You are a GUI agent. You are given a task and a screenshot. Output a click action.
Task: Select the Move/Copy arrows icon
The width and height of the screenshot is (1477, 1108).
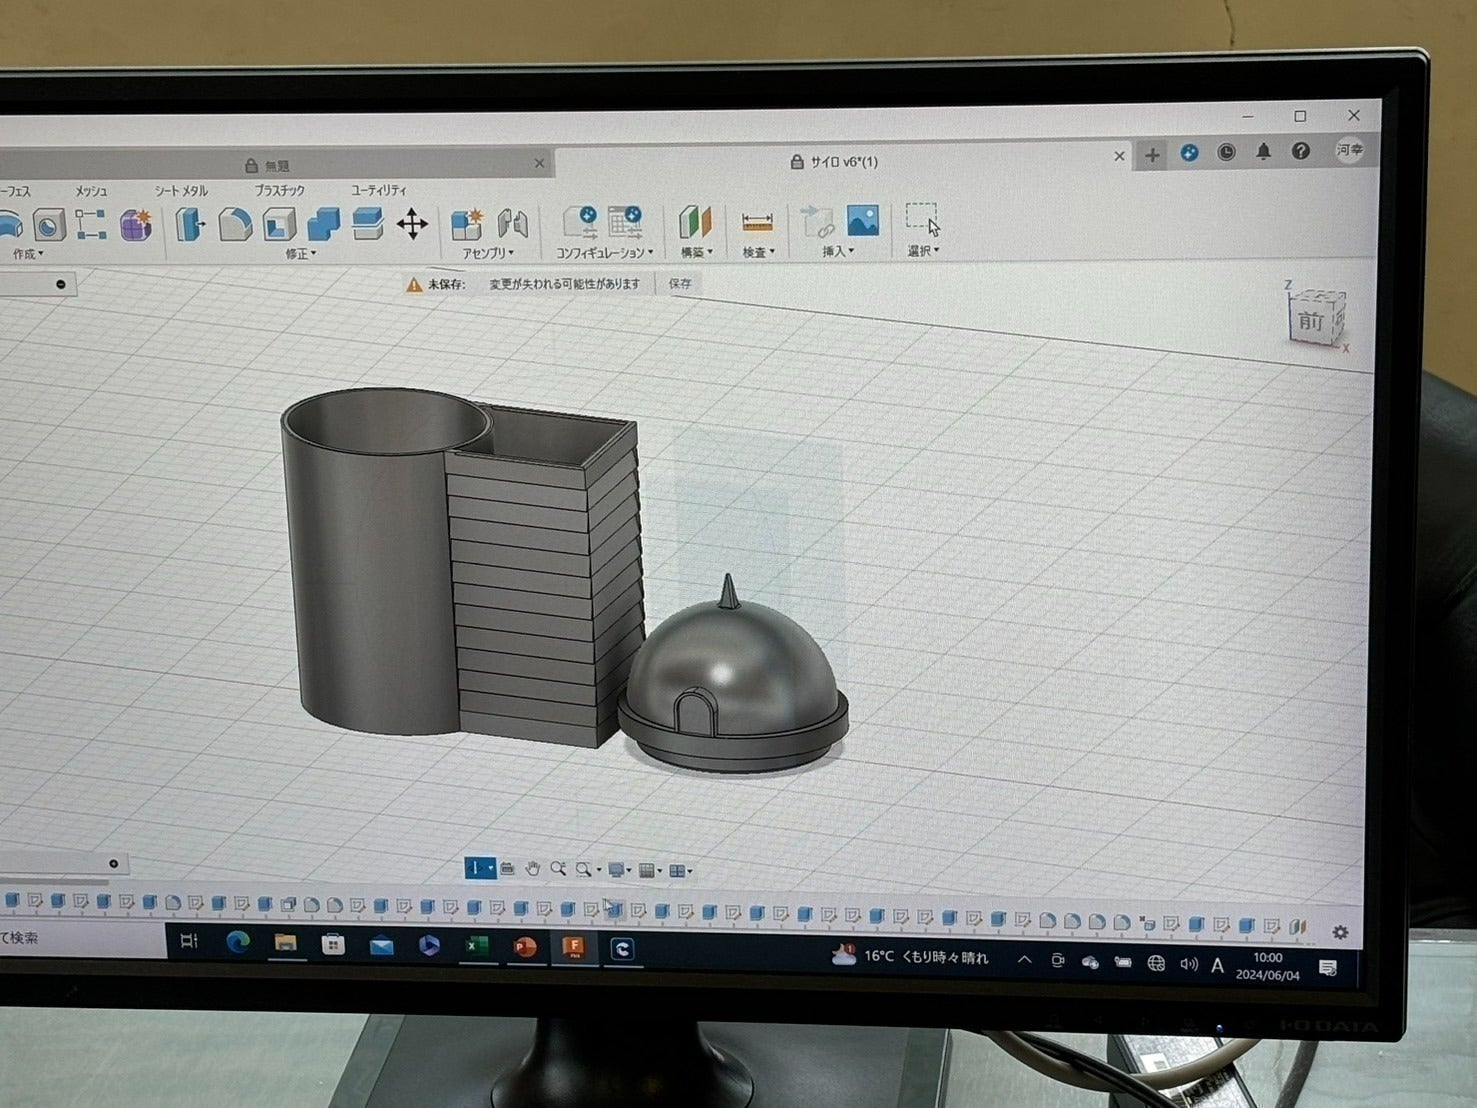pos(412,224)
